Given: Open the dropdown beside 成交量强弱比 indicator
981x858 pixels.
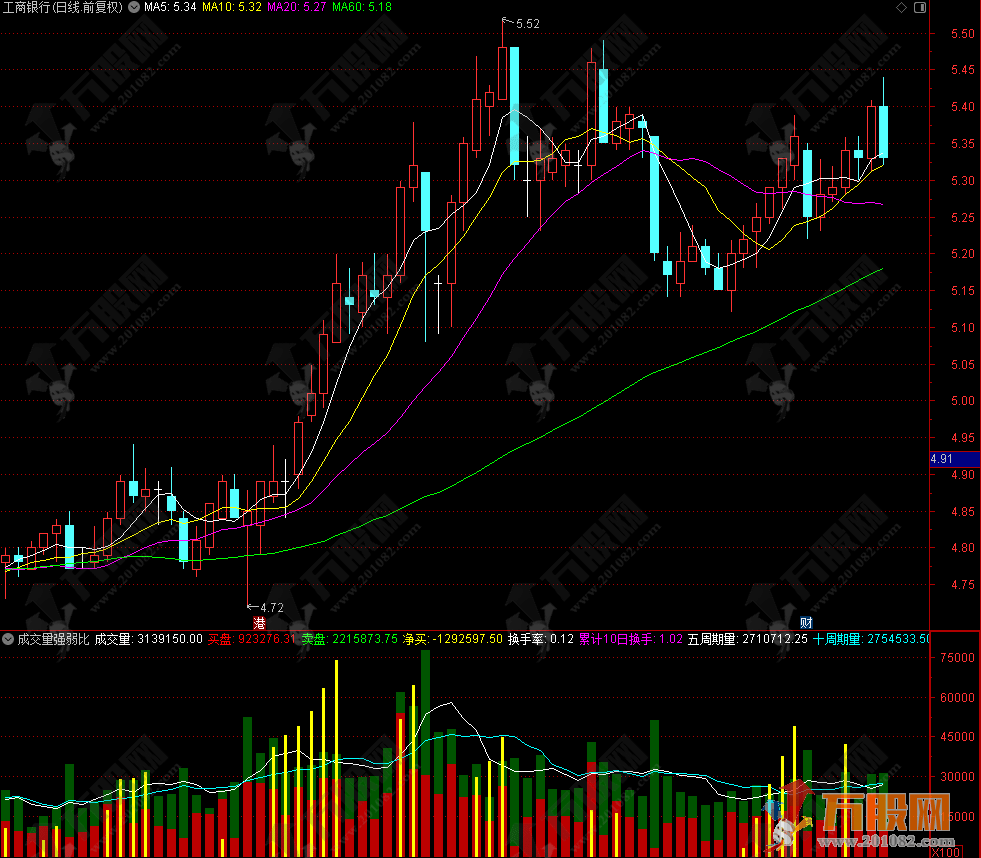Looking at the screenshot, I should coord(8,639).
